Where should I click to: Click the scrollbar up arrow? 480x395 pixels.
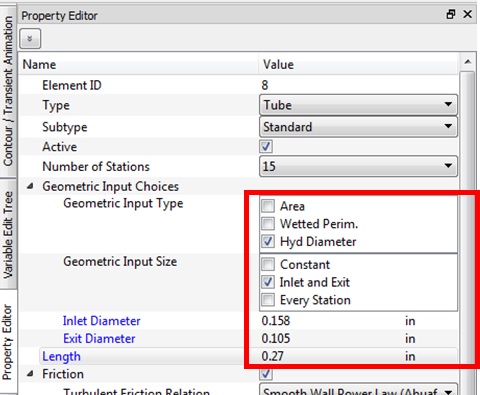point(468,62)
